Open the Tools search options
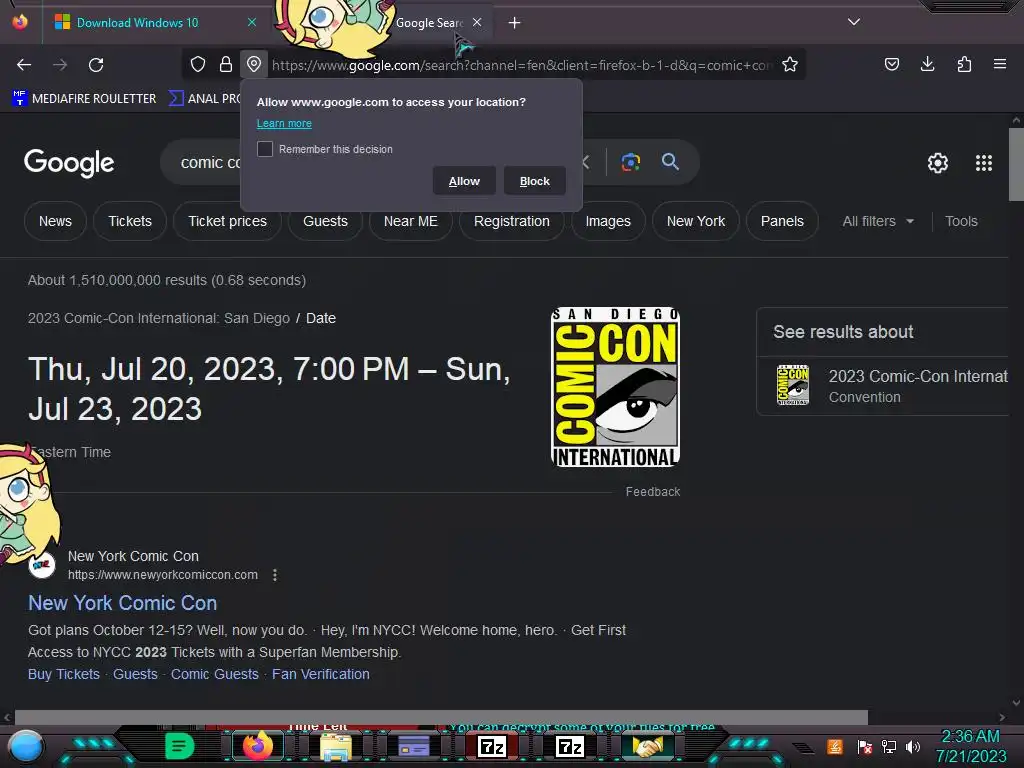This screenshot has height=768, width=1024. 961,221
